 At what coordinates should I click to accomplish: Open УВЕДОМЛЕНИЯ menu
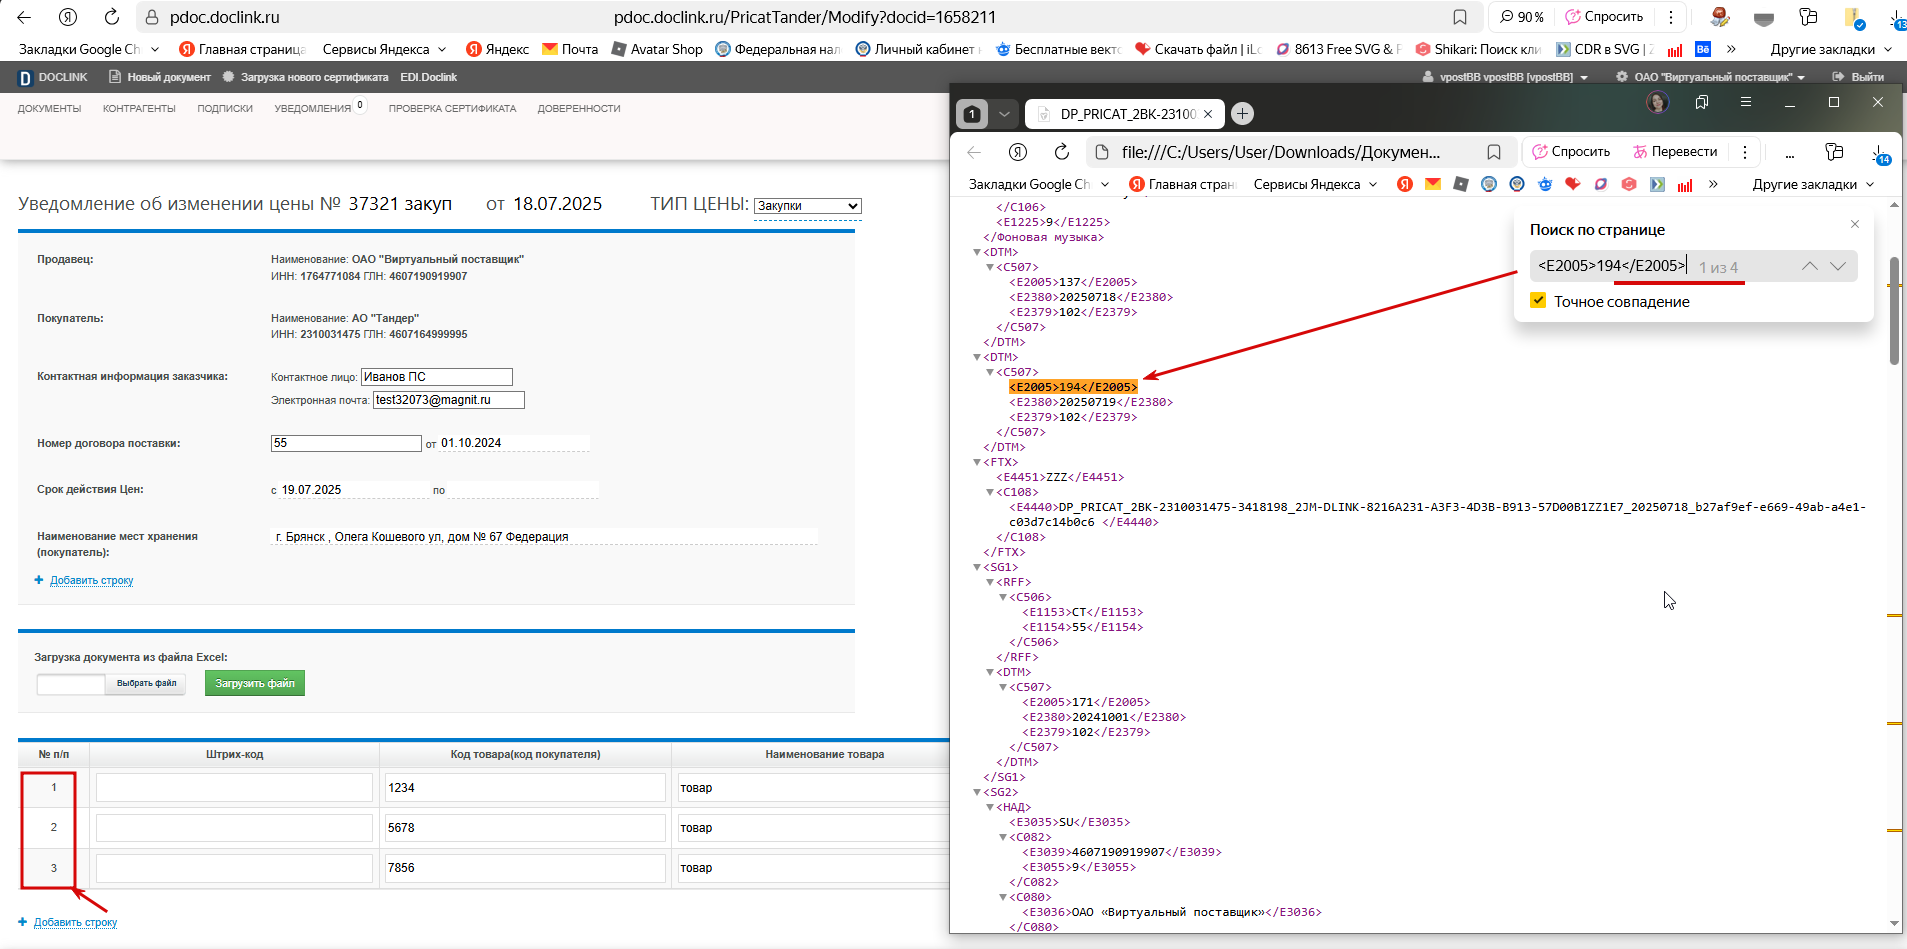pos(313,109)
